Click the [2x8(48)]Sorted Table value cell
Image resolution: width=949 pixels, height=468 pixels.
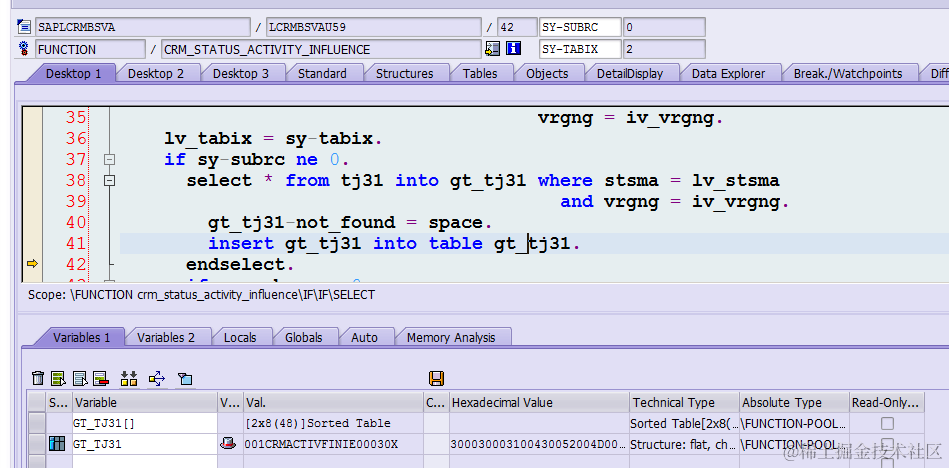click(333, 423)
